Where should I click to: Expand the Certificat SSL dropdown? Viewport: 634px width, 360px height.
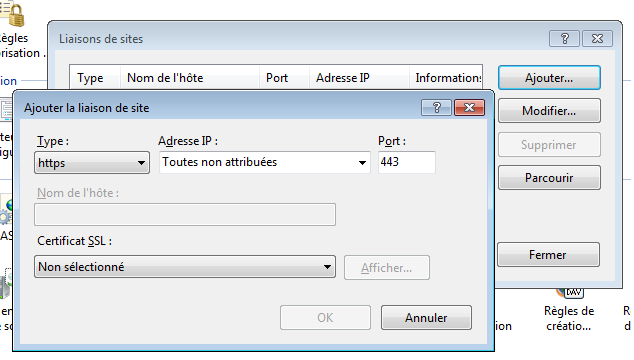185,267
